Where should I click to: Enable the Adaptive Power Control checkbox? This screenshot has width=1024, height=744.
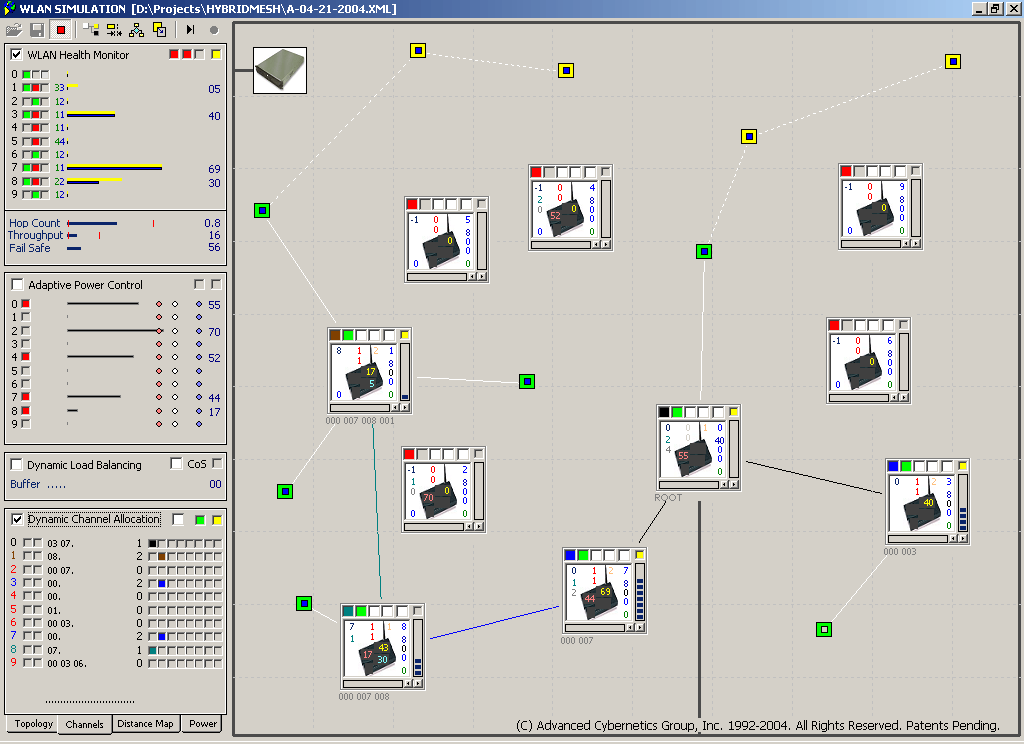pos(17,285)
